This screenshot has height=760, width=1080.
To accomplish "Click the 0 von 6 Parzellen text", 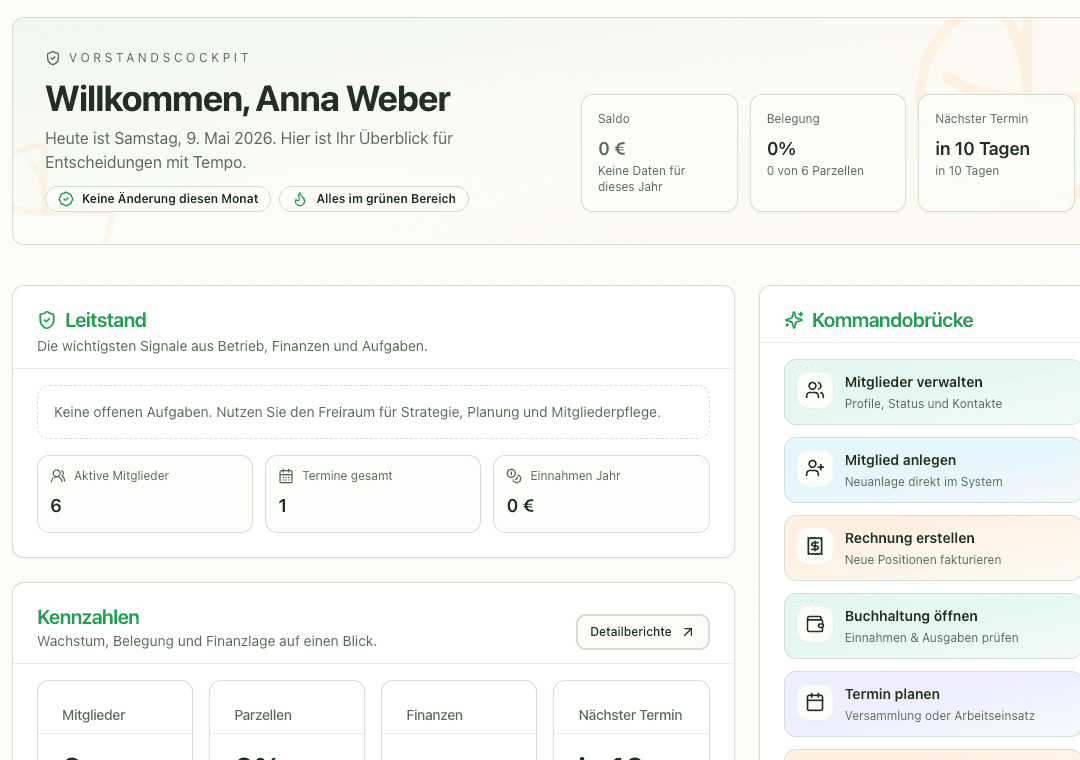I will [815, 171].
